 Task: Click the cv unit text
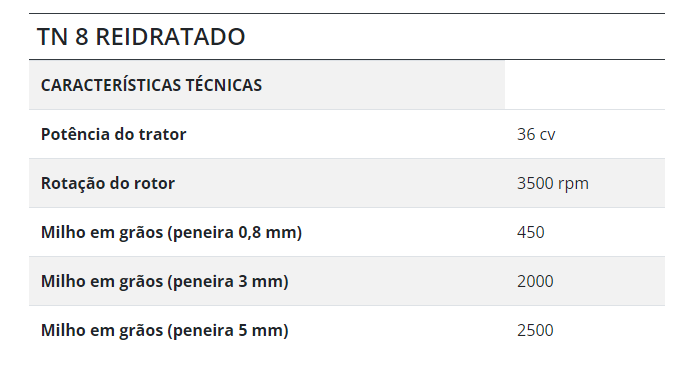pyautogui.click(x=548, y=135)
